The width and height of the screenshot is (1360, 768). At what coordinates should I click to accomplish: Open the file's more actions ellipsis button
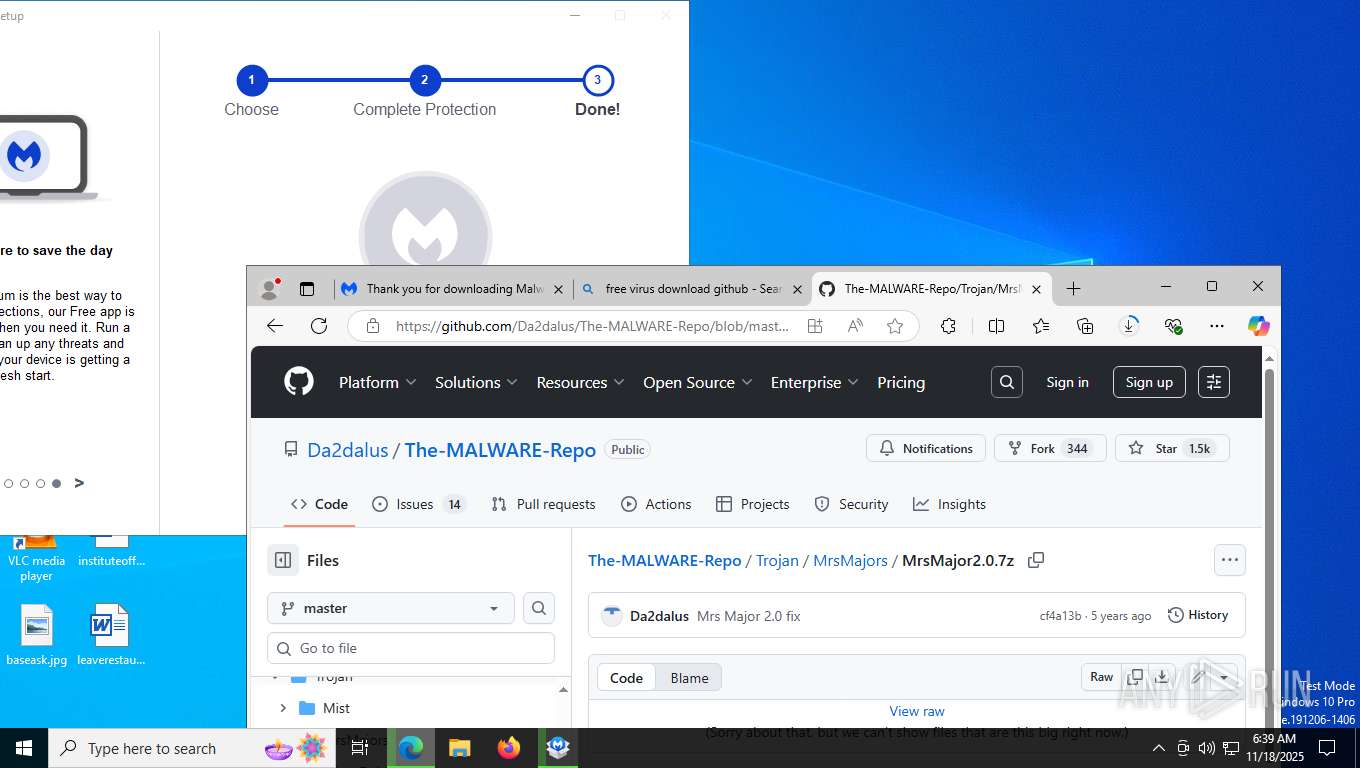click(1230, 560)
